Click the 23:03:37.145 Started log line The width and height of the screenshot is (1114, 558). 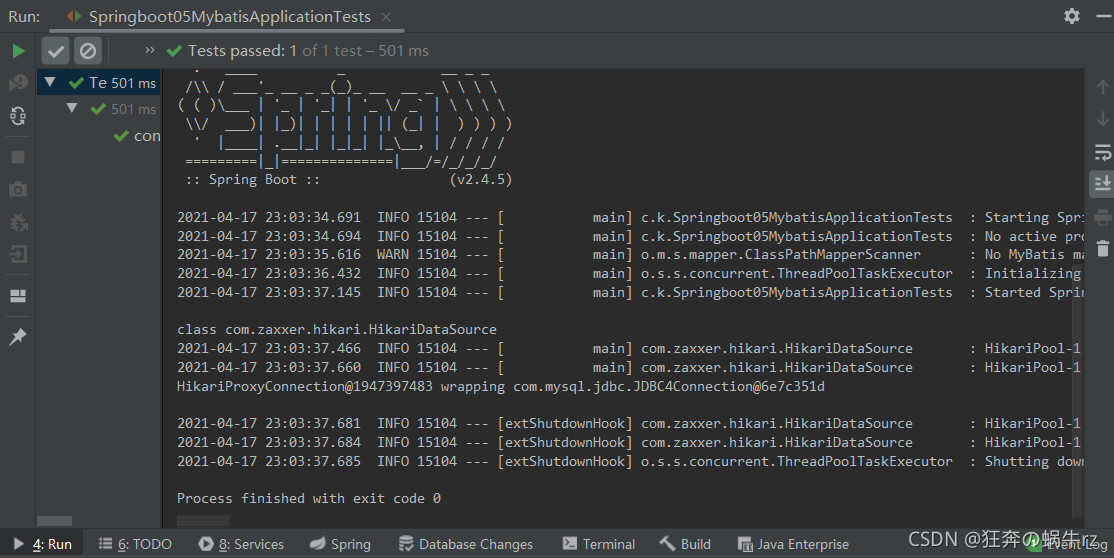click(629, 292)
